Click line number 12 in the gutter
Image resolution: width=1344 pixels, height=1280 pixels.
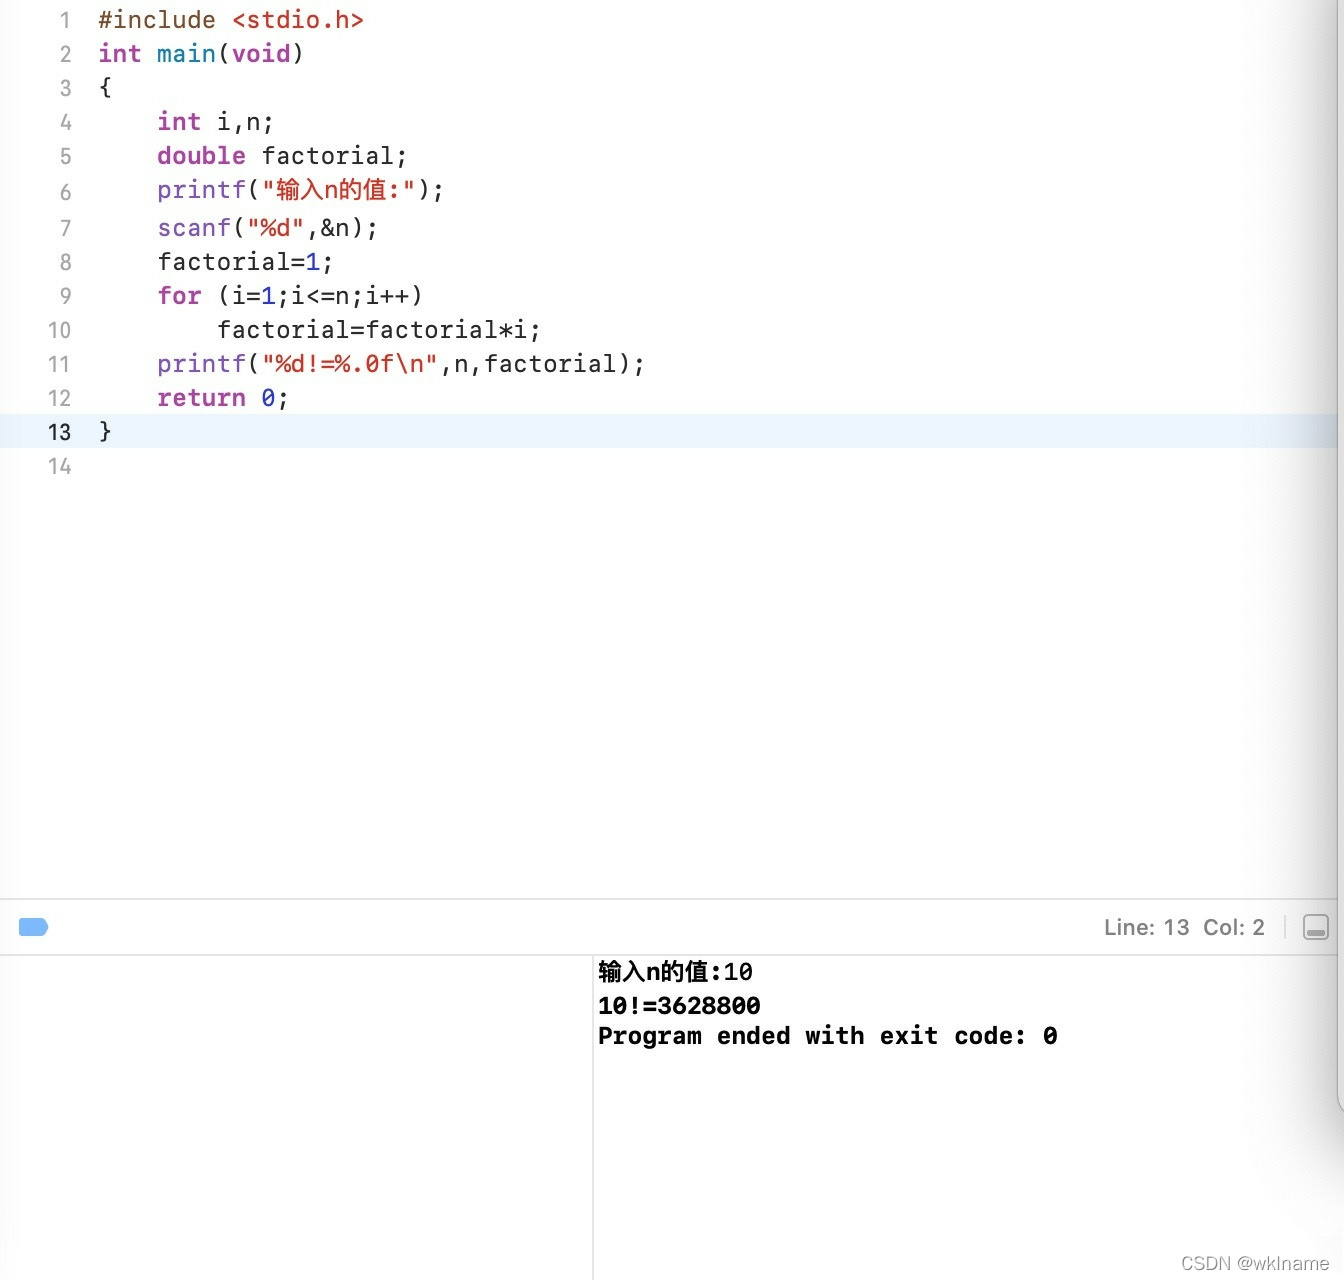pyautogui.click(x=59, y=398)
